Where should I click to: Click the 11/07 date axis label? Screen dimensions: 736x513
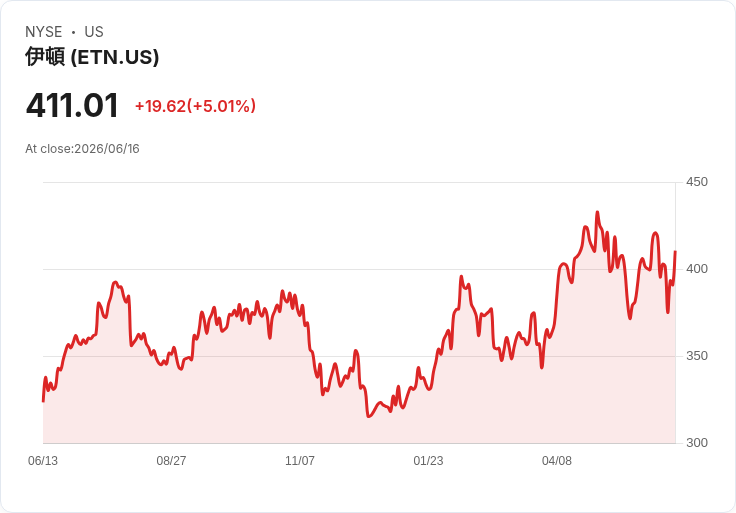click(x=300, y=461)
